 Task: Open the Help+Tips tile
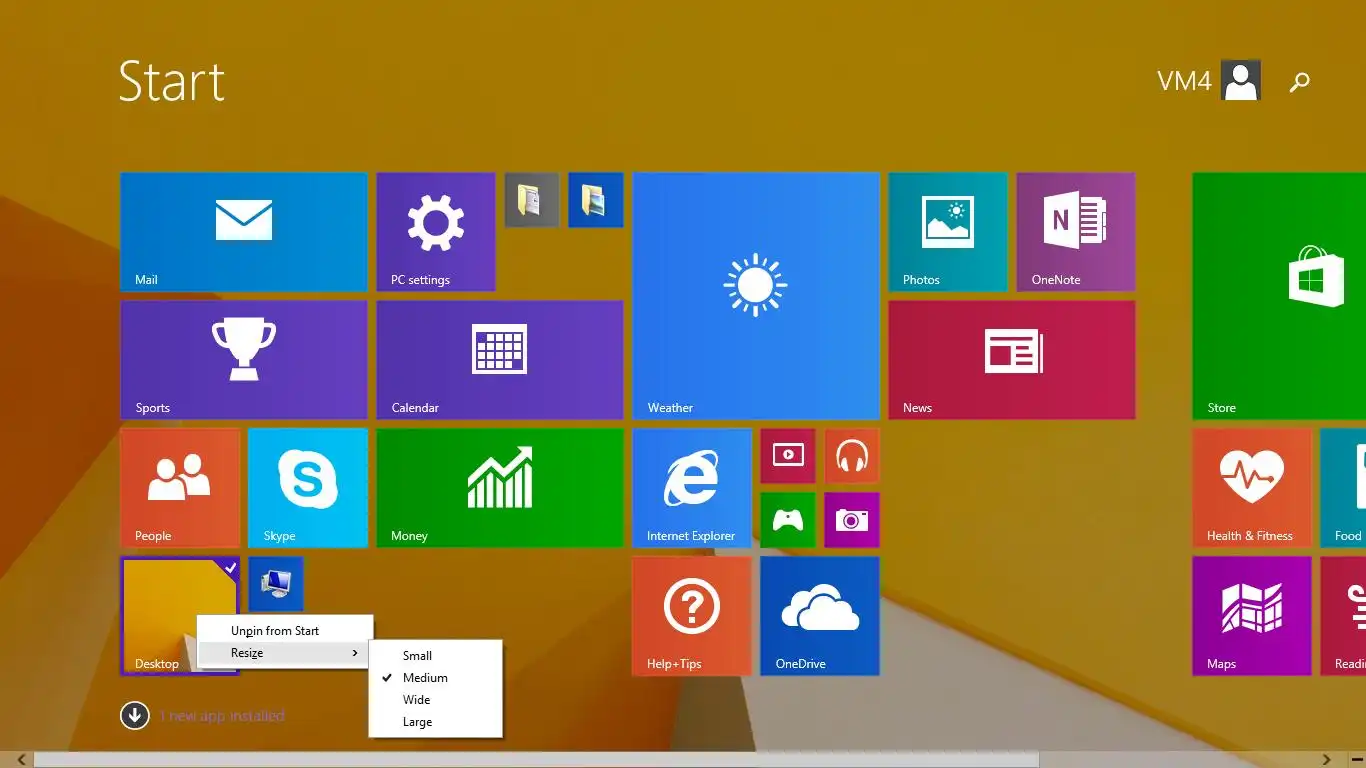point(692,616)
